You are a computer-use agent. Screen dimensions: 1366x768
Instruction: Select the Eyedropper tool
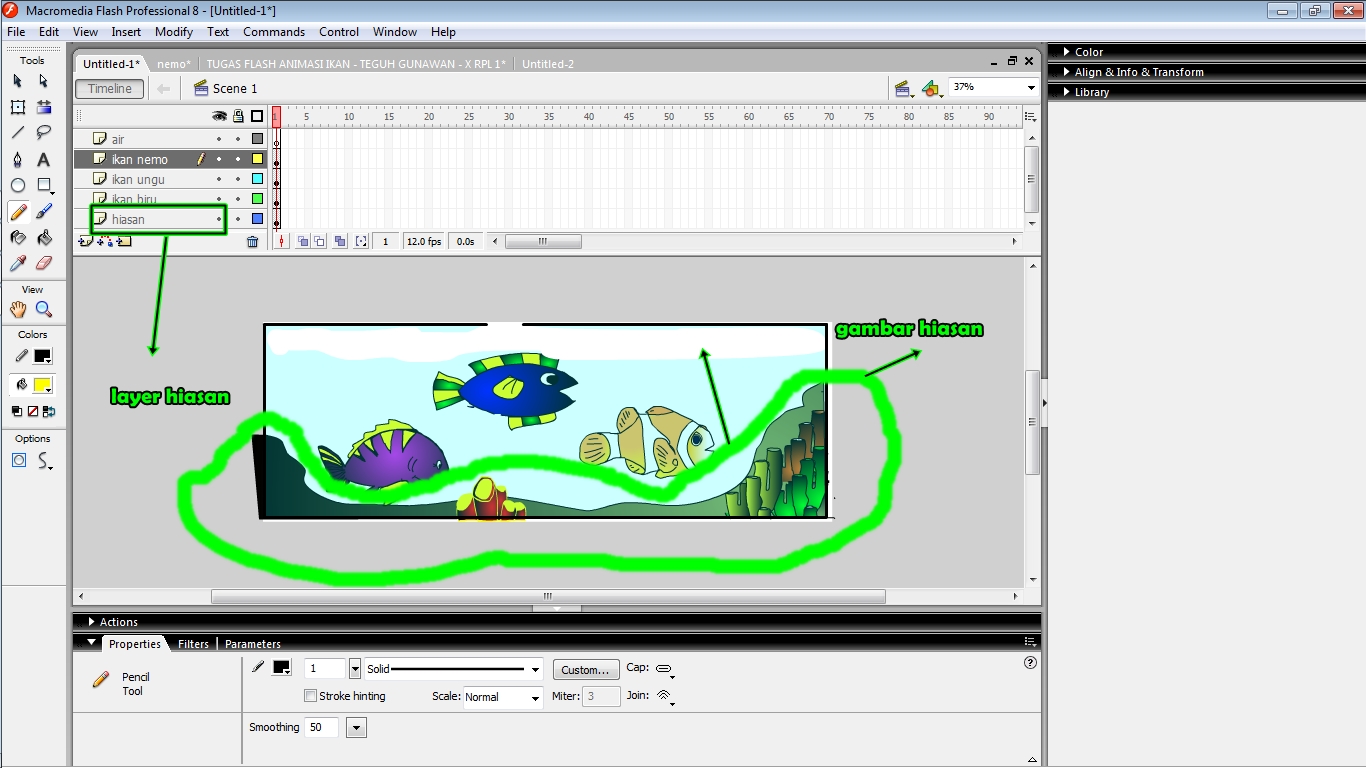coord(18,264)
